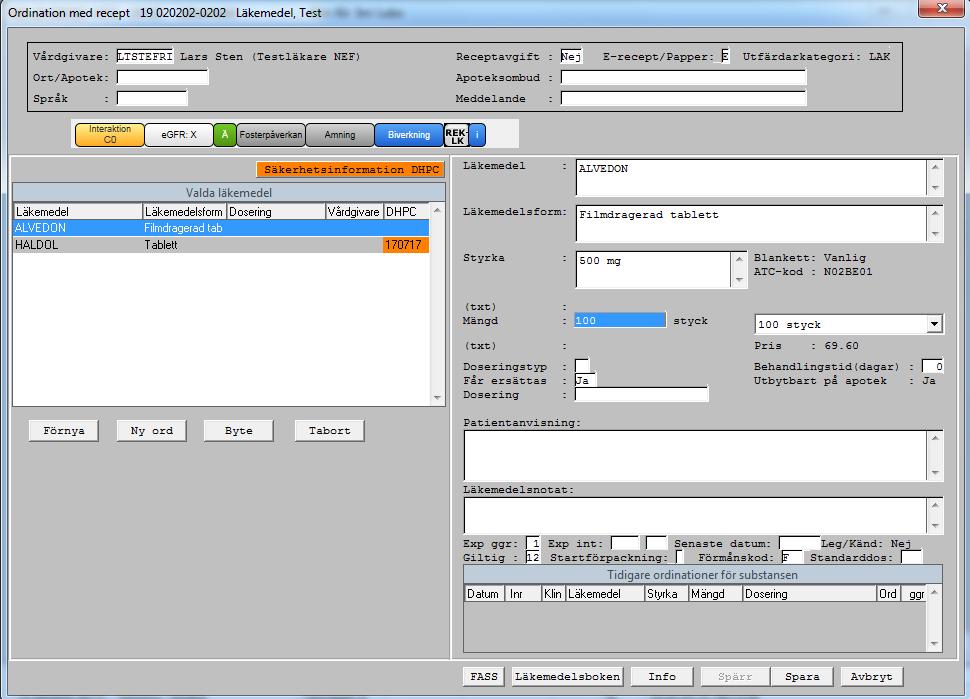Click the Exp ggr field
The width and height of the screenshot is (970, 699).
tap(533, 544)
